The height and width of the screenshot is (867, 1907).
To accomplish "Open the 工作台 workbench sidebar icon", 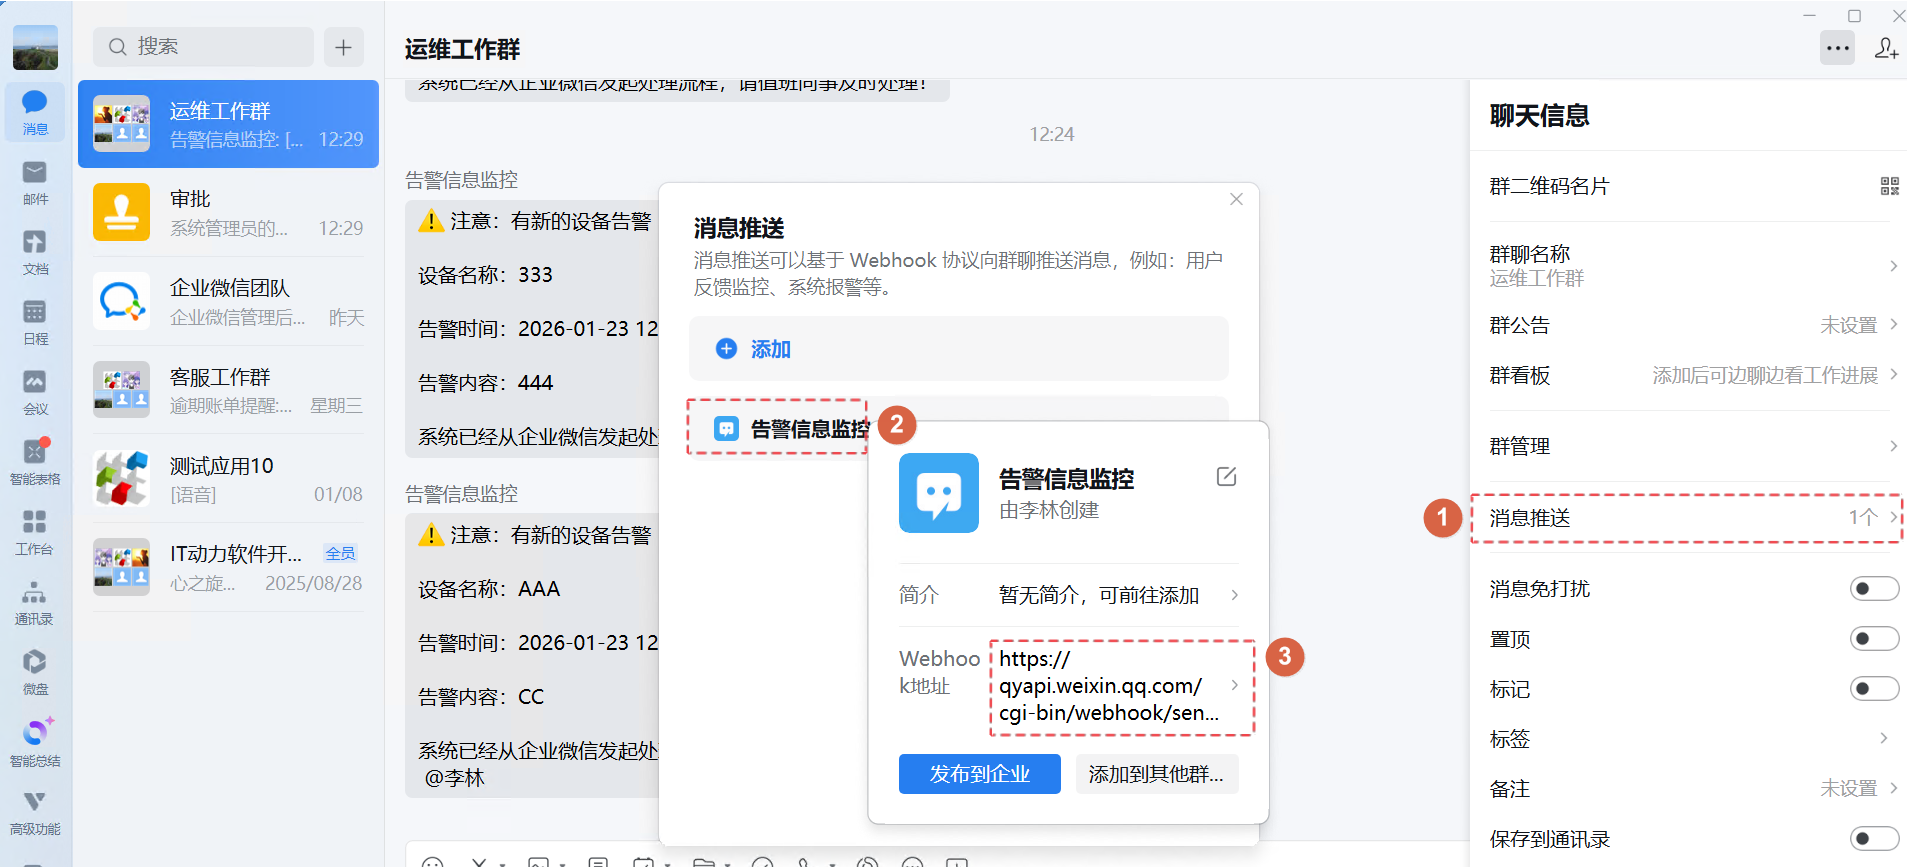I will click(x=35, y=532).
